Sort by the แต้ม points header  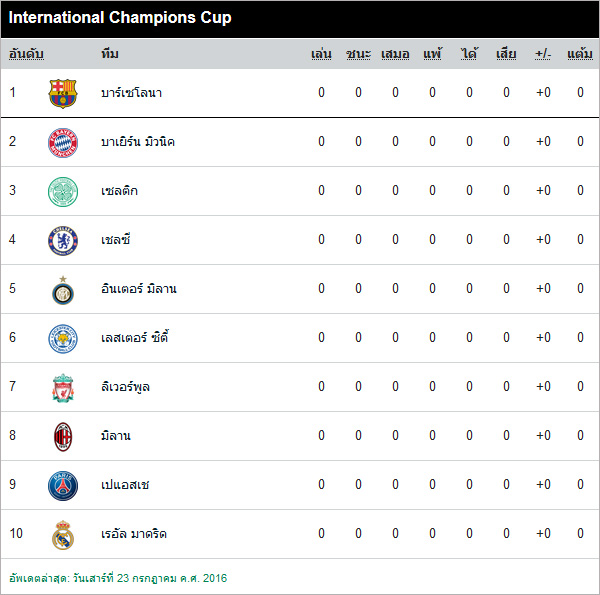click(x=580, y=54)
